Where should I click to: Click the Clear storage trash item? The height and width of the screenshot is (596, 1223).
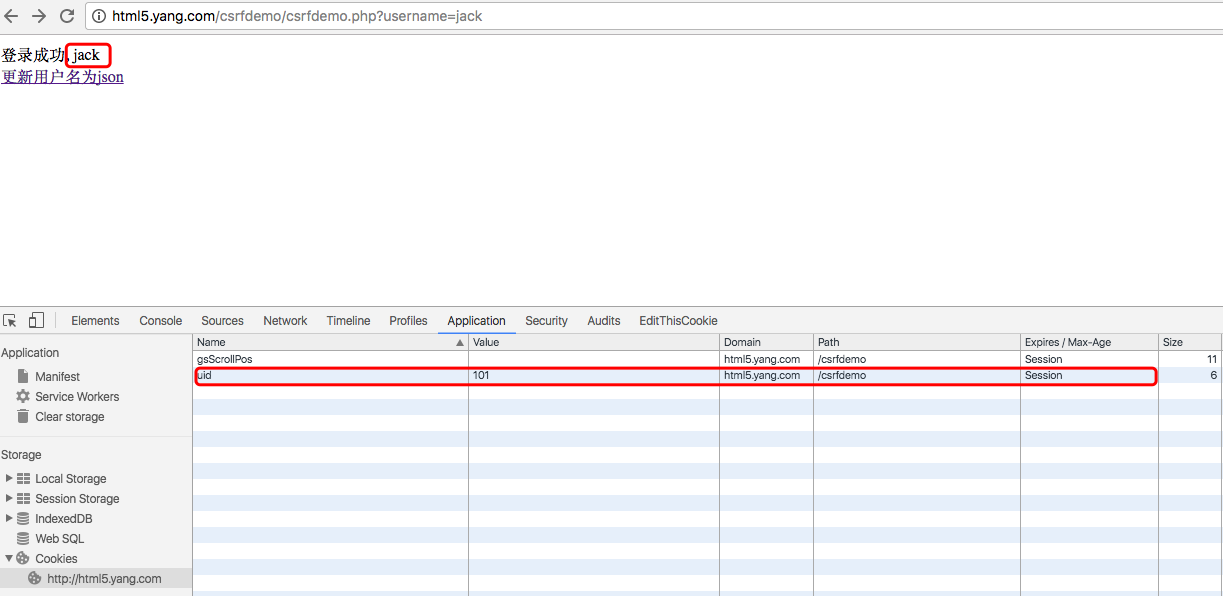point(69,417)
